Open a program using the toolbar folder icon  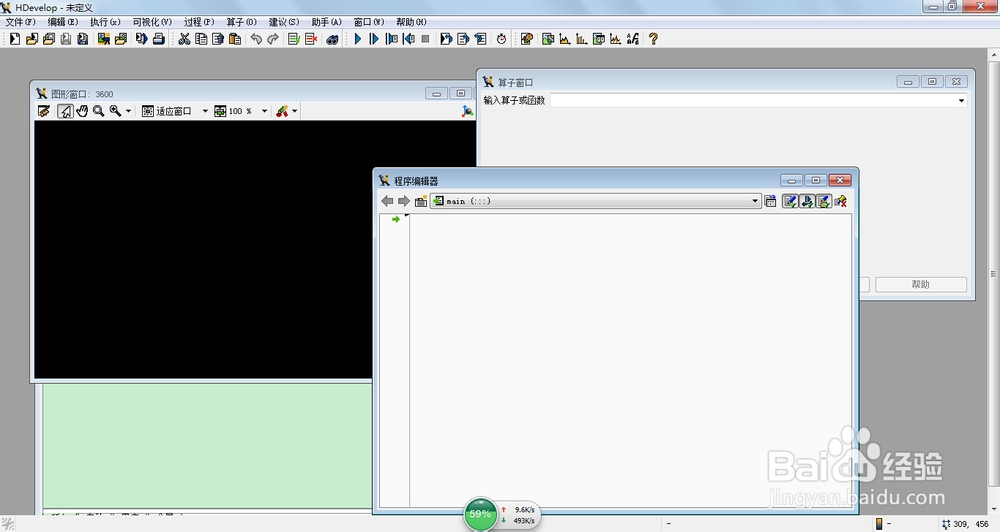pos(32,39)
